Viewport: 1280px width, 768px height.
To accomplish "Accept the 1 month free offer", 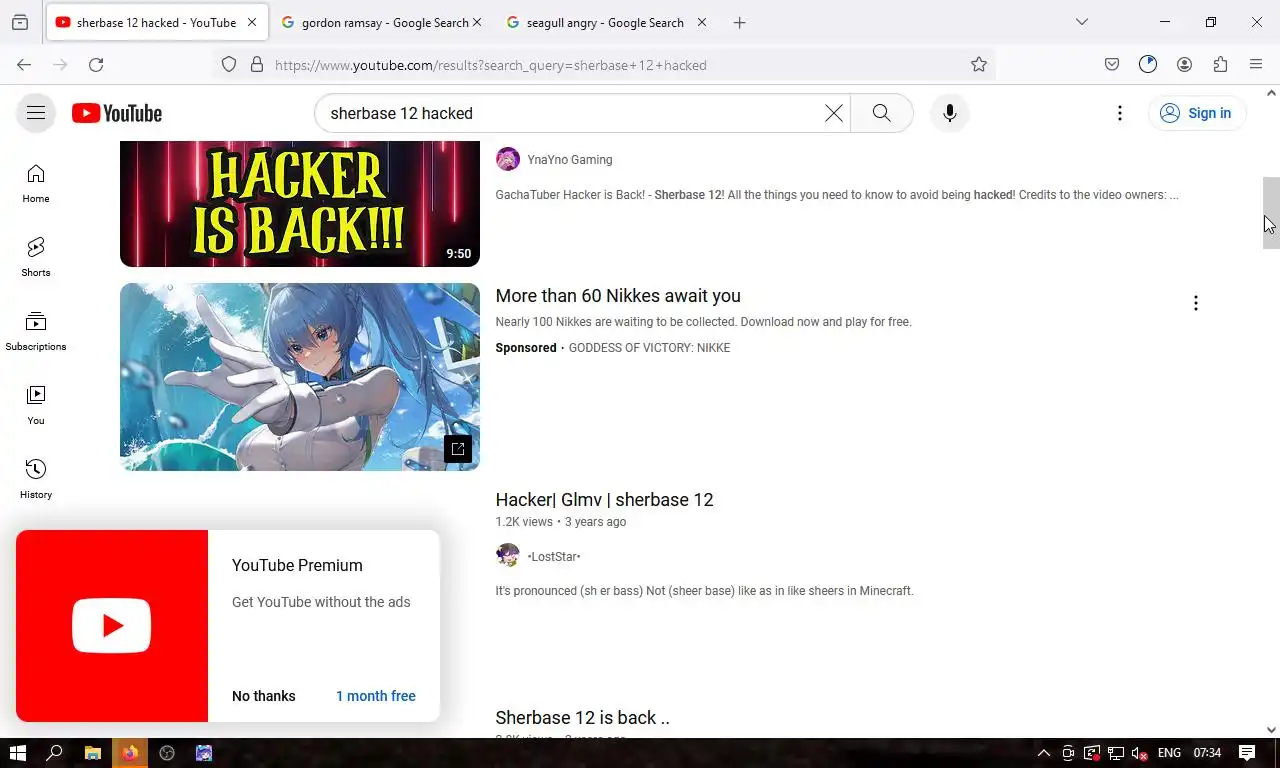I will tap(376, 696).
